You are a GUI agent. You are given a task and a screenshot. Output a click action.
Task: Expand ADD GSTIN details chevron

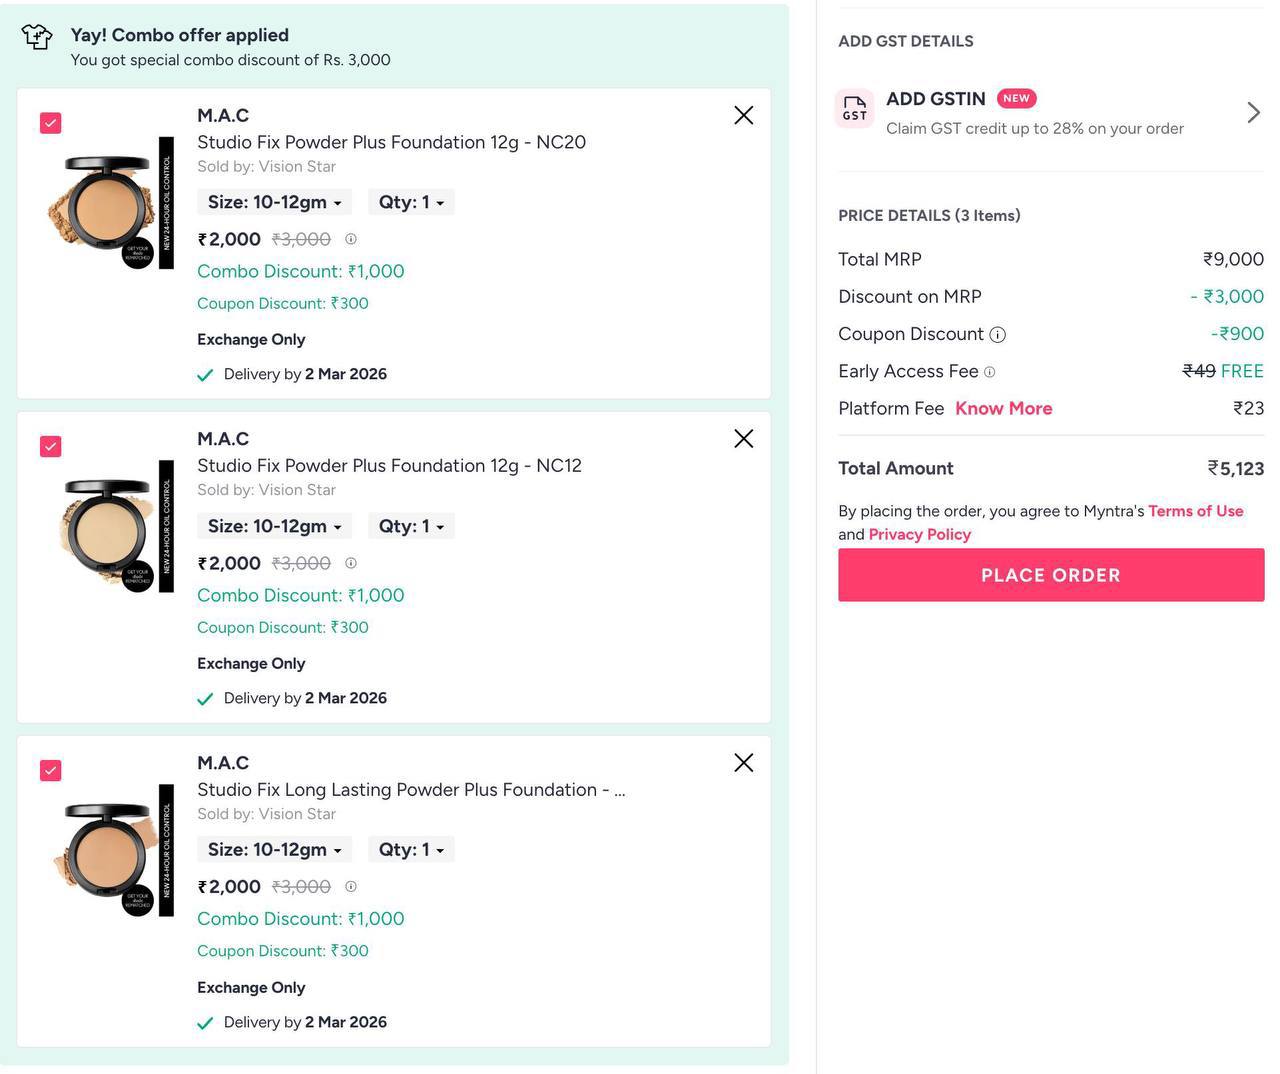point(1253,112)
